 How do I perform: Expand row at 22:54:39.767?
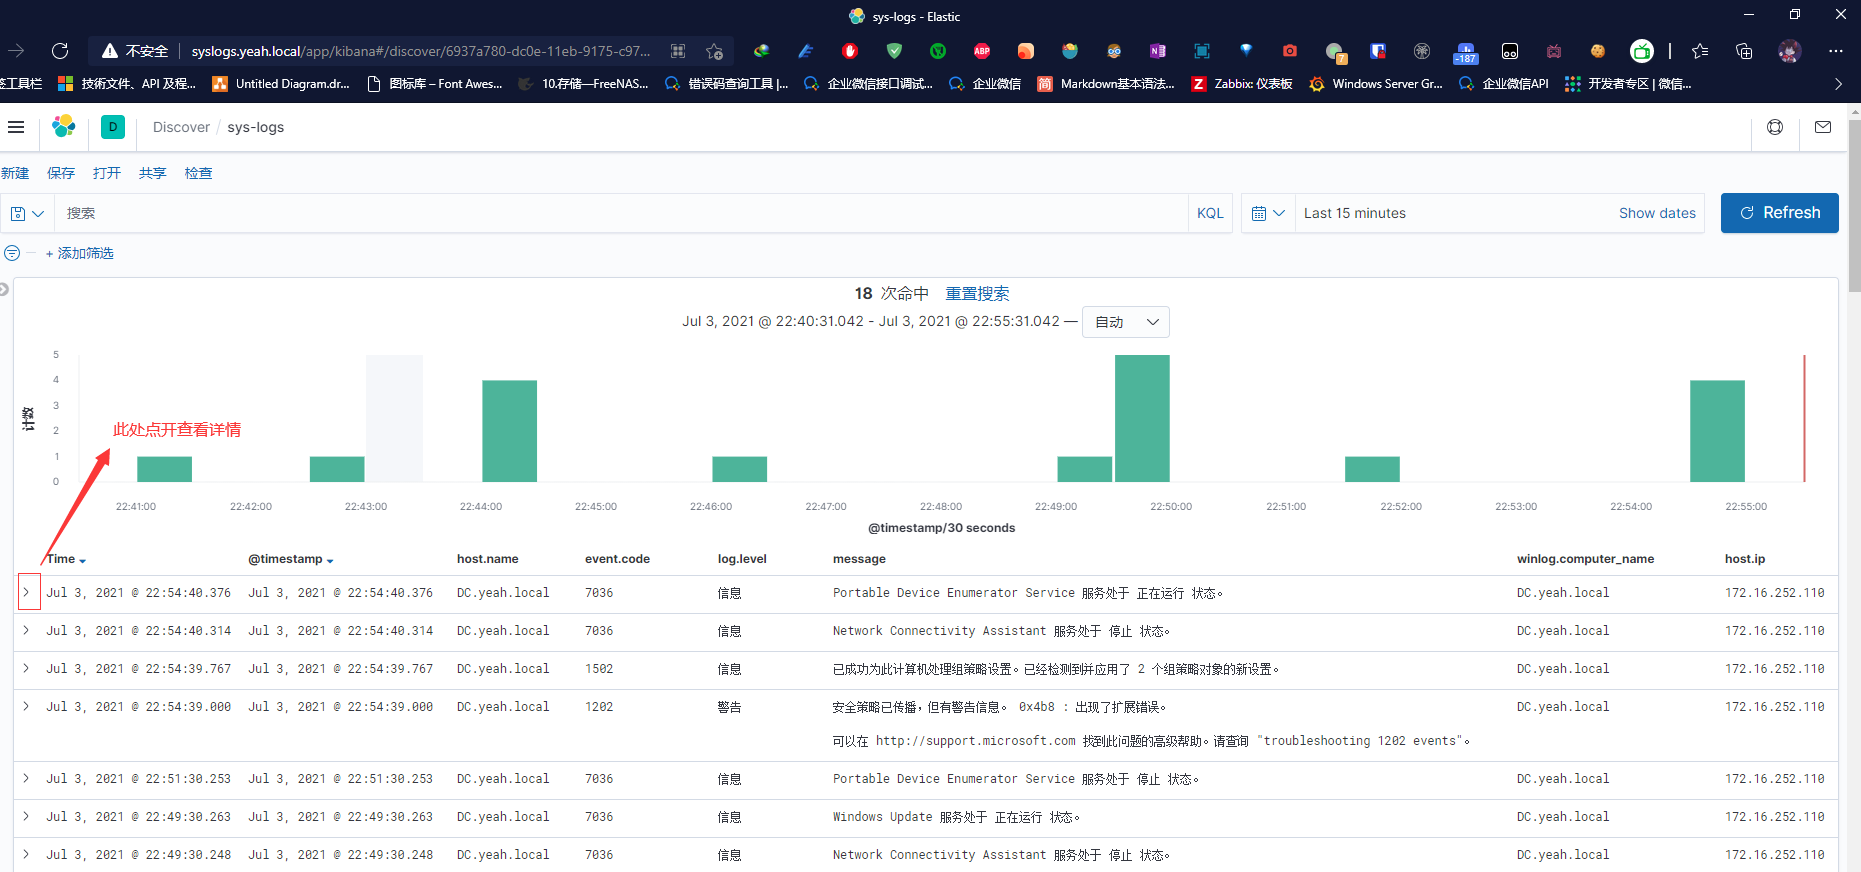27,668
